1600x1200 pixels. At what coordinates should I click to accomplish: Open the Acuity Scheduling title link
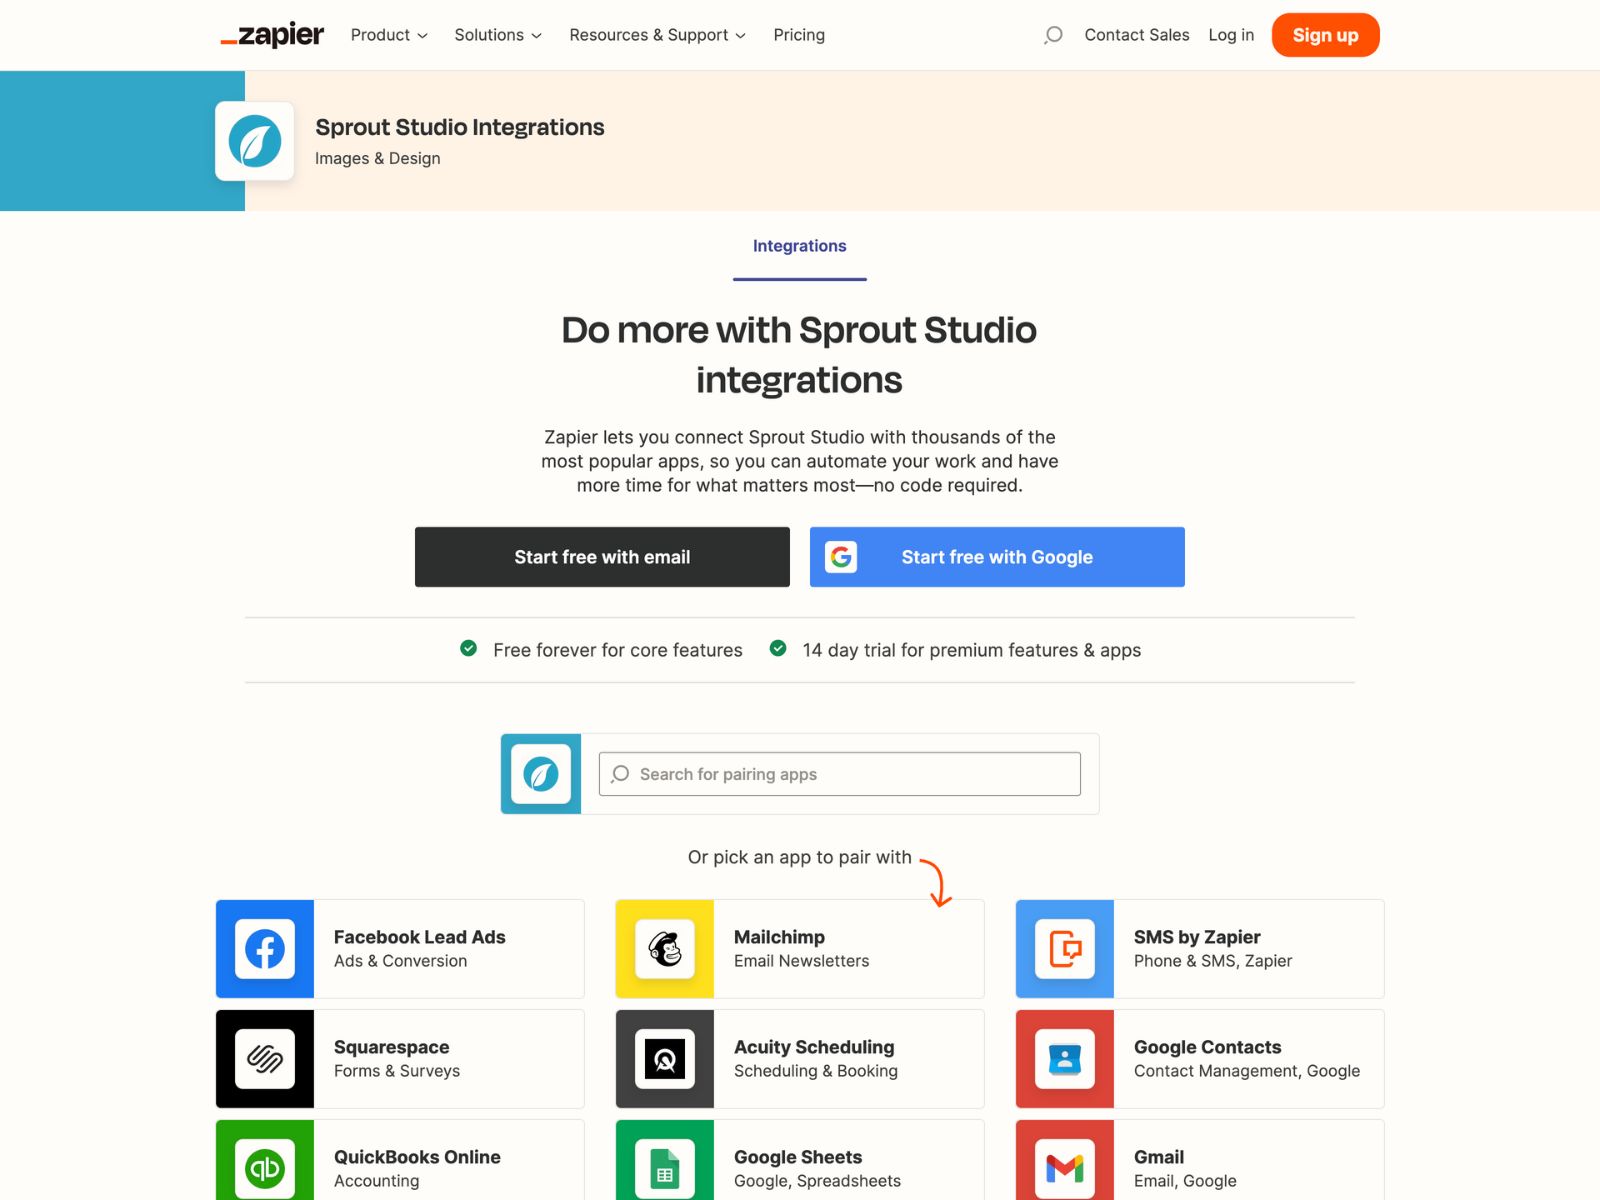point(814,1047)
